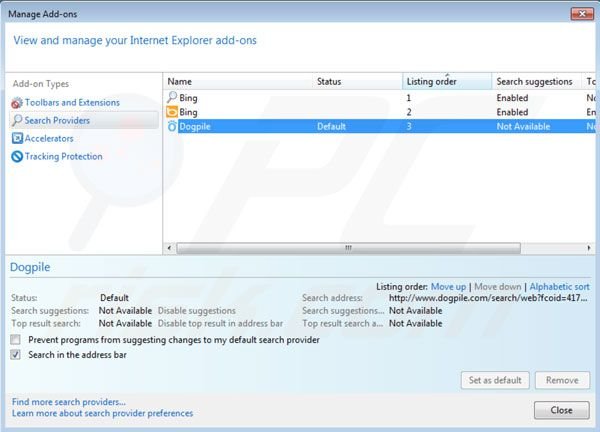Image resolution: width=600 pixels, height=432 pixels.
Task: Remove the Dogpile search provider
Action: tap(562, 380)
